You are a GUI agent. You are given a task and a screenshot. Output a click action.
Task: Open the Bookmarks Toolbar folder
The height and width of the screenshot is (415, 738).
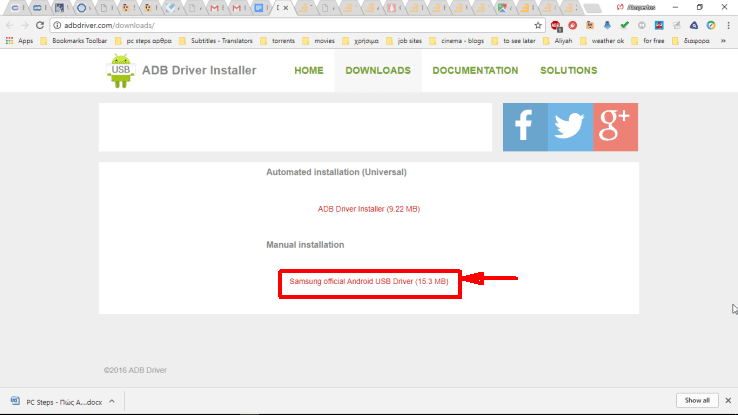pyautogui.click(x=74, y=41)
